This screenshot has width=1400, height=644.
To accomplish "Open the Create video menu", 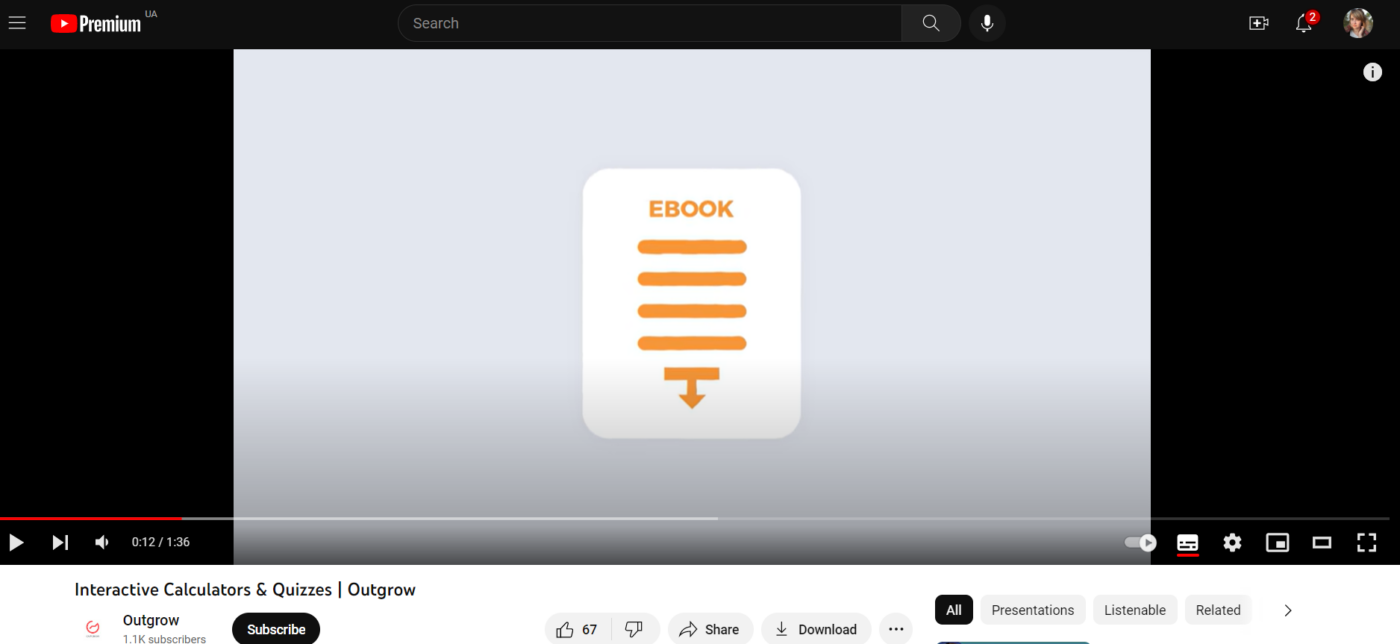I will point(1259,23).
